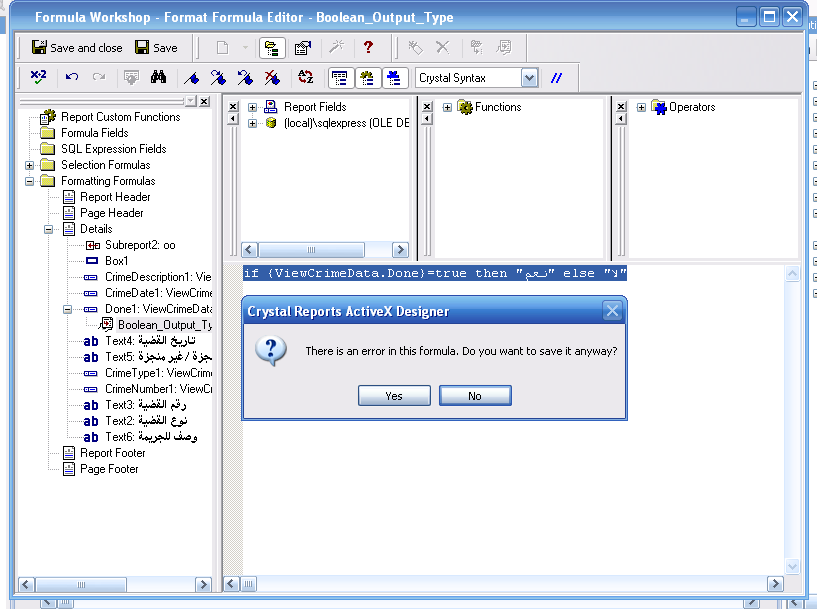
Task: Select Page Footer tree item
Action: tap(109, 469)
